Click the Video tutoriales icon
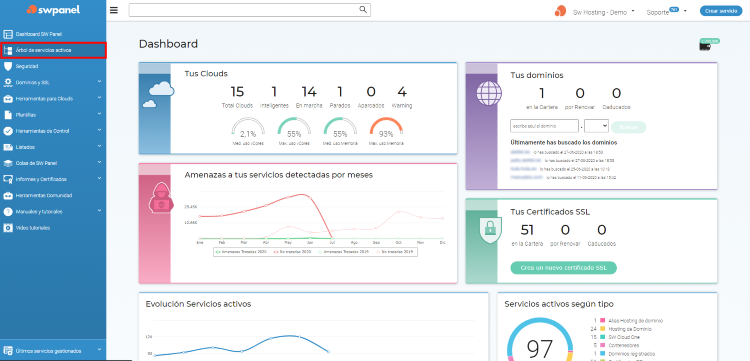 pyautogui.click(x=8, y=228)
